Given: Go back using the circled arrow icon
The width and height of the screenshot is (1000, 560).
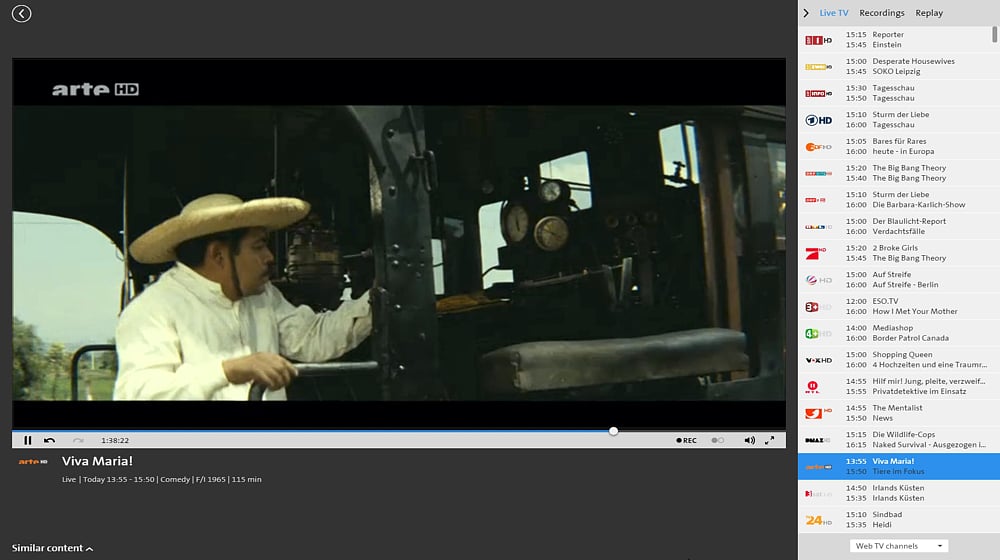Looking at the screenshot, I should (21, 13).
